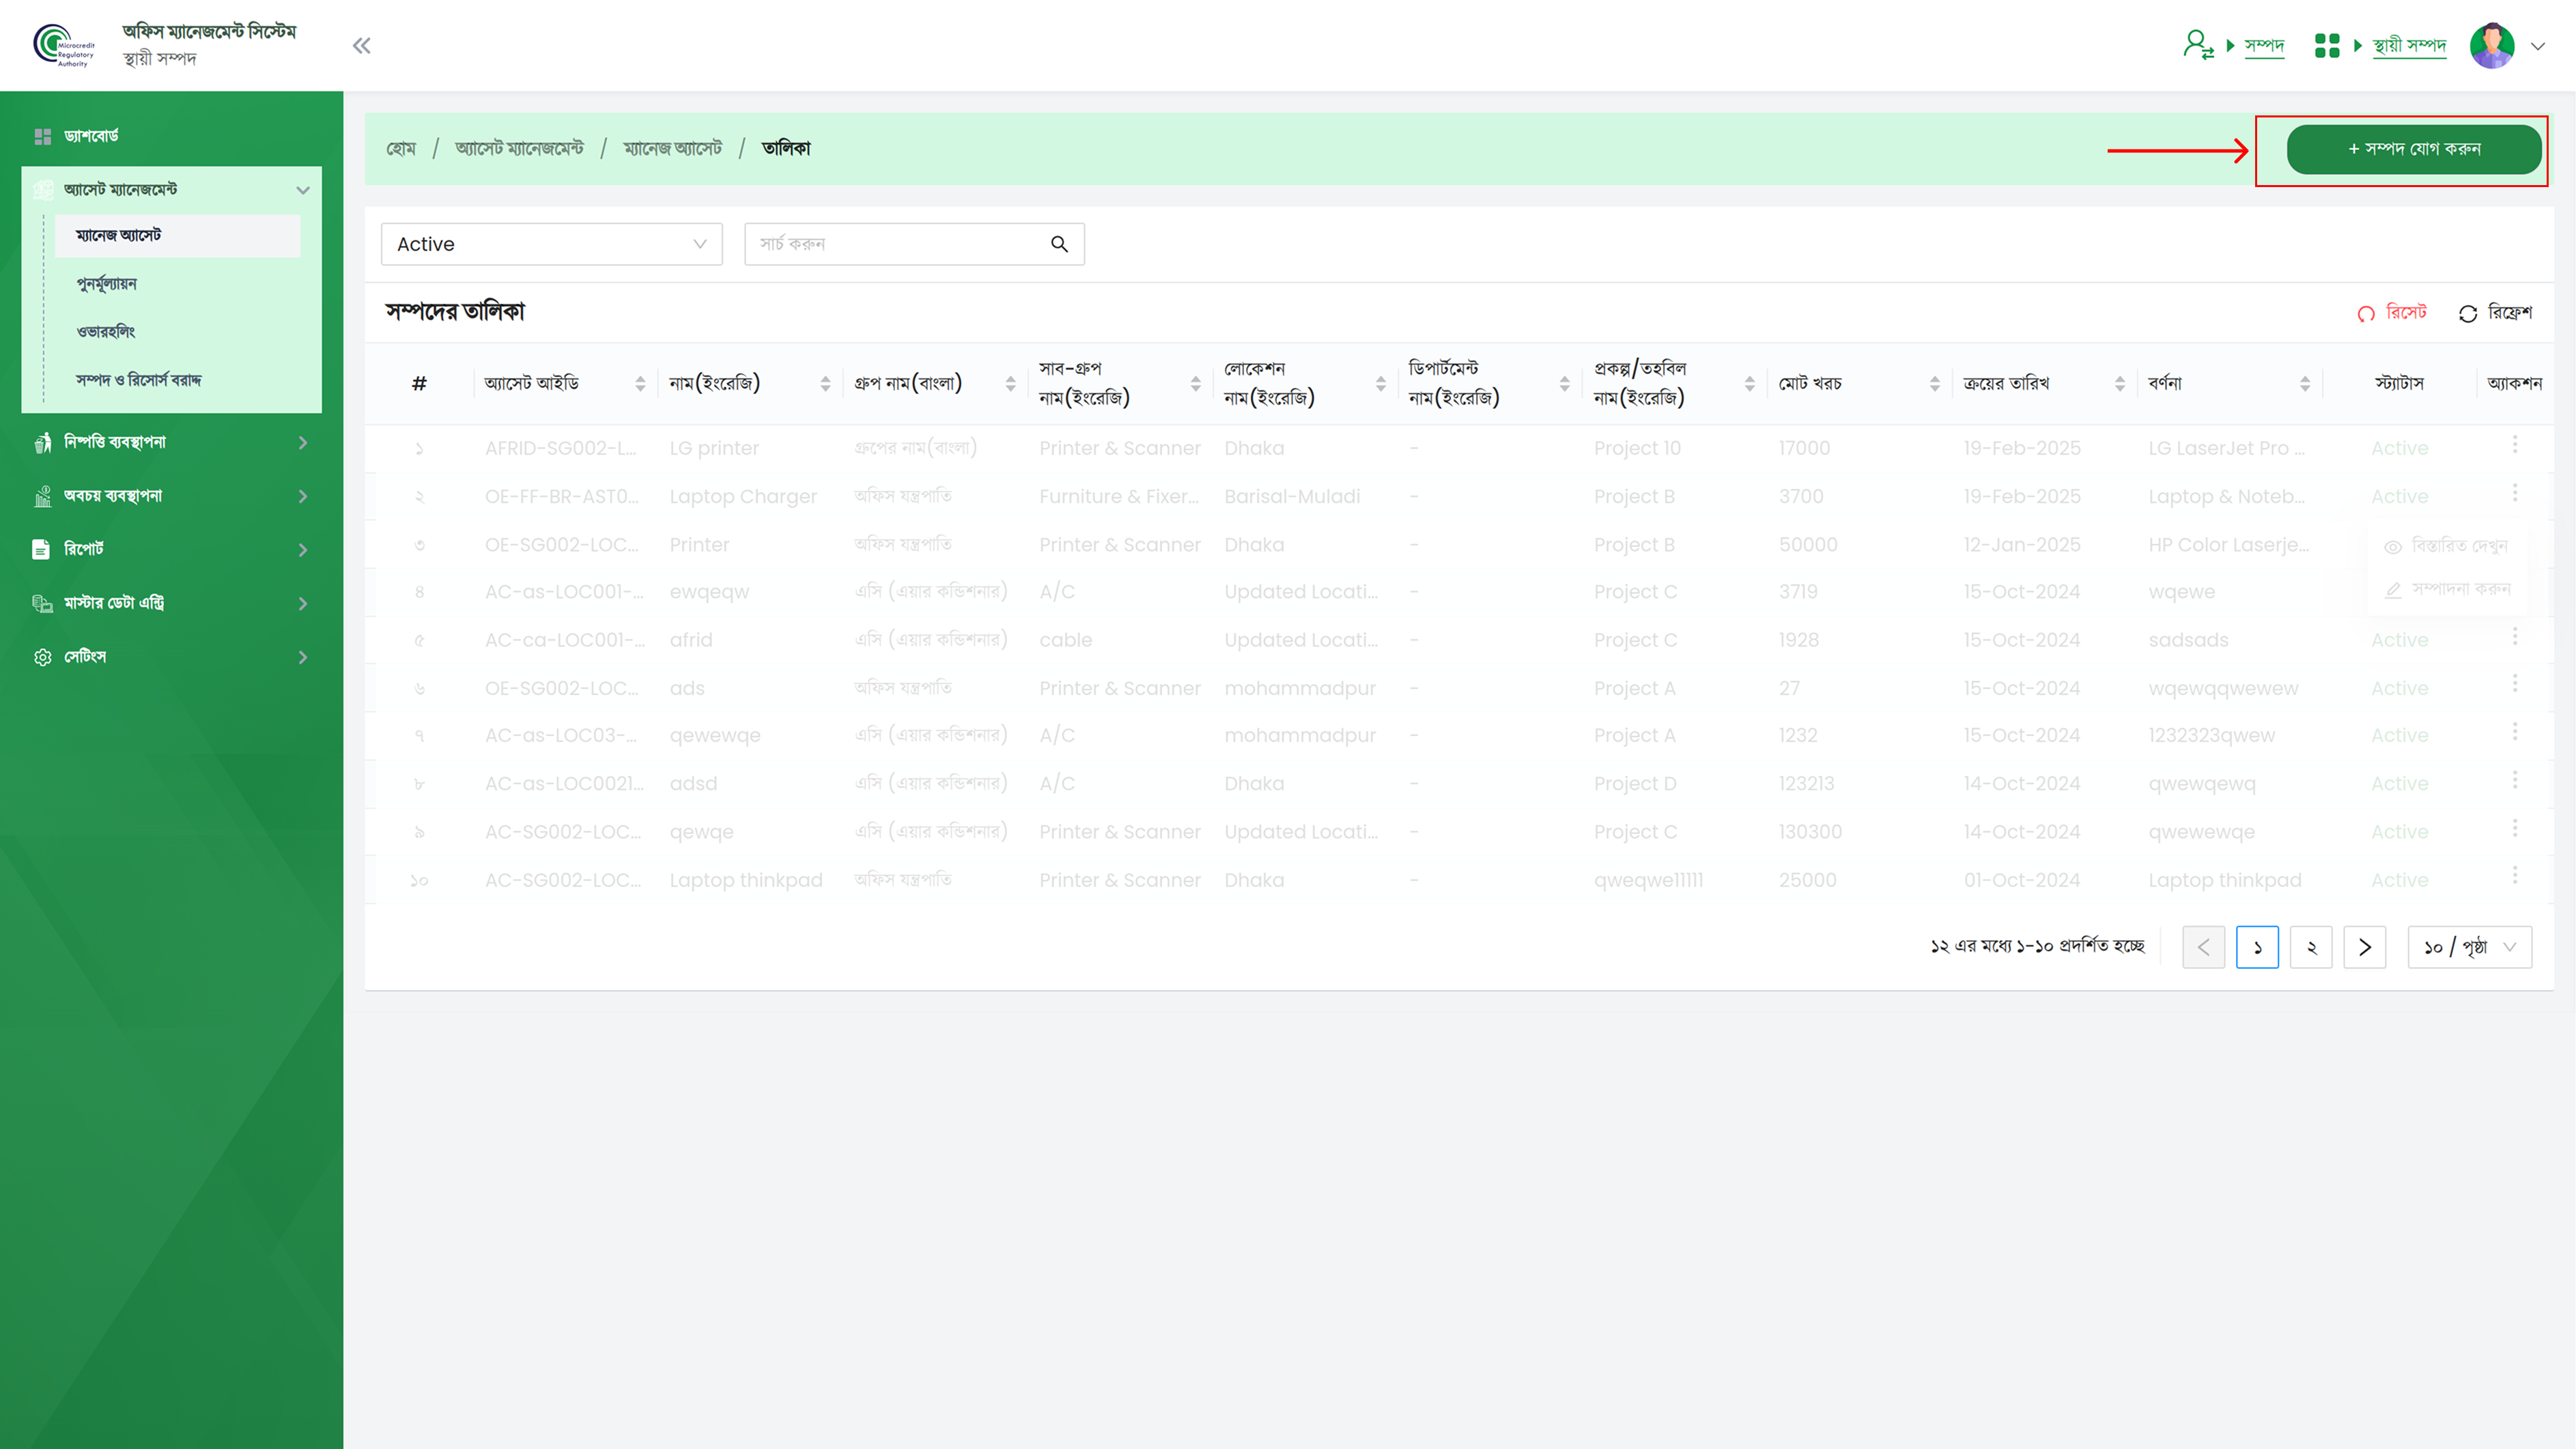2576x1449 pixels.
Task: Sort by ক্রয়ের তারিখ column arrows
Action: point(2119,384)
